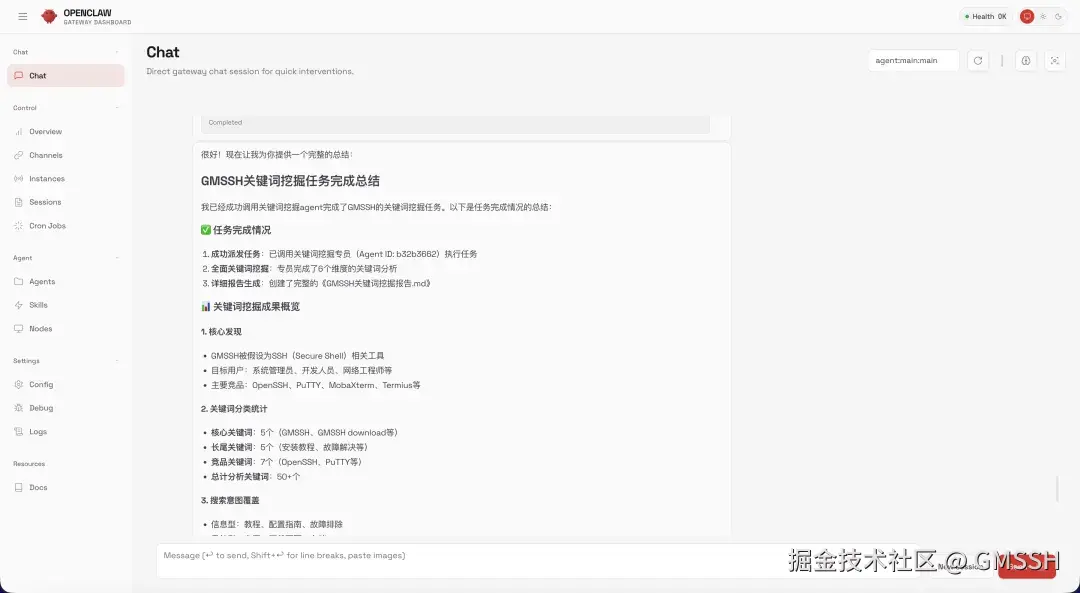
Task: Click the '3. 搜索意图覆盖' heading
Action: click(x=229, y=501)
